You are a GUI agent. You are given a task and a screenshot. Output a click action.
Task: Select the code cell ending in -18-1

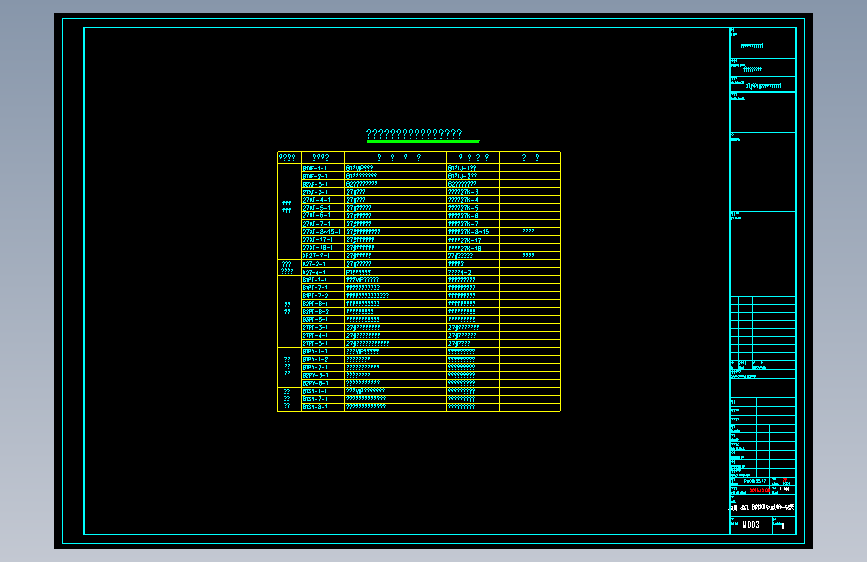coord(323,248)
